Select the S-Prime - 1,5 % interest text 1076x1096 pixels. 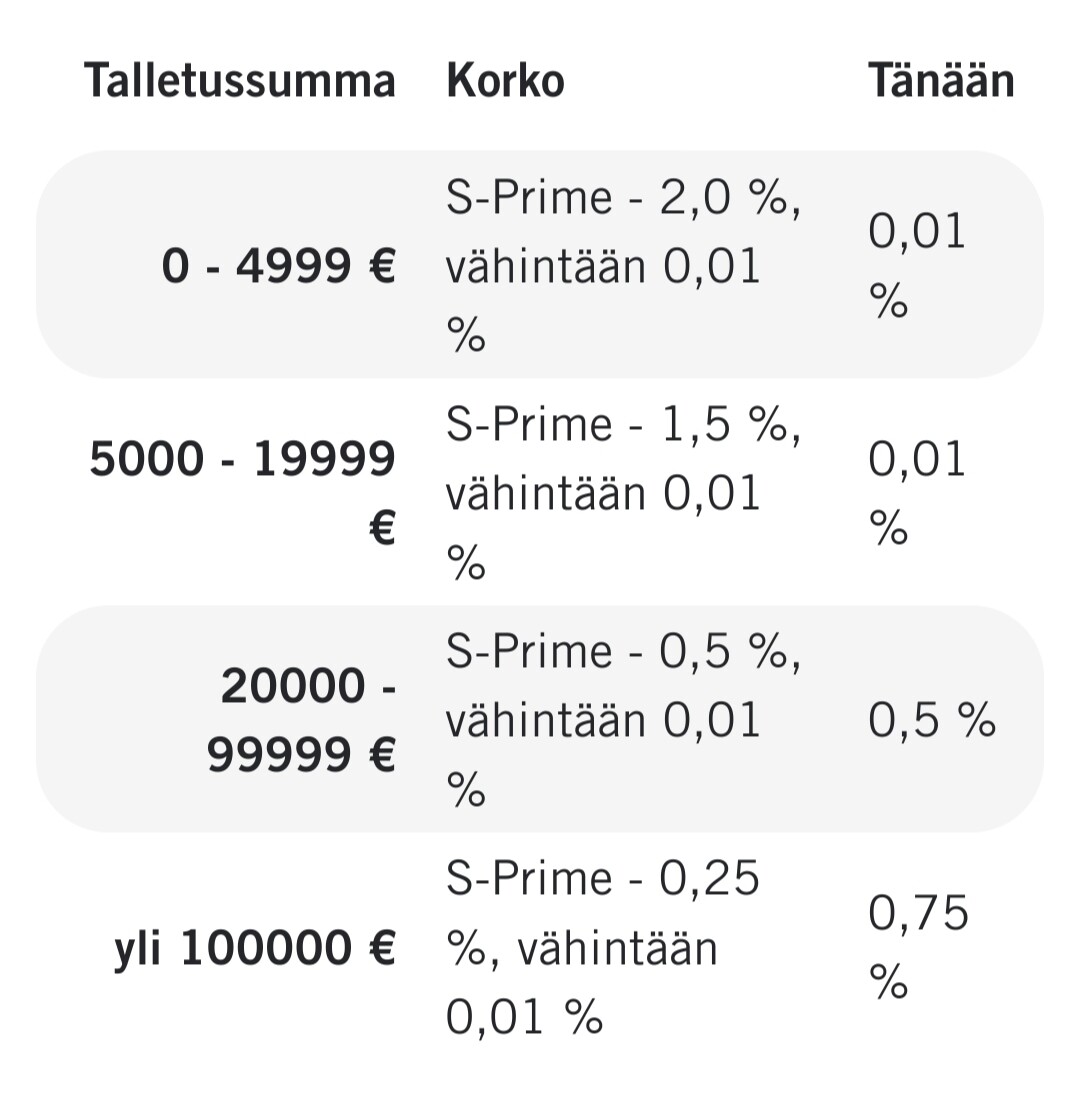click(623, 426)
